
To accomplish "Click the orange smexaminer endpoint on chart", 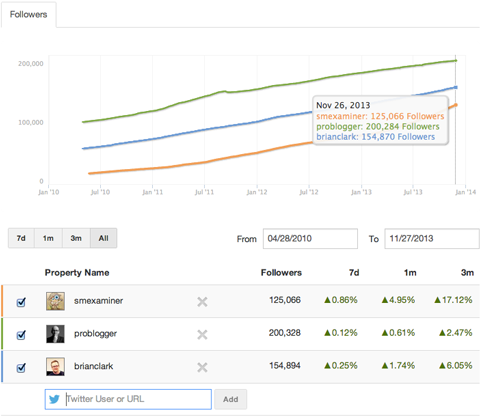I will tap(456, 105).
